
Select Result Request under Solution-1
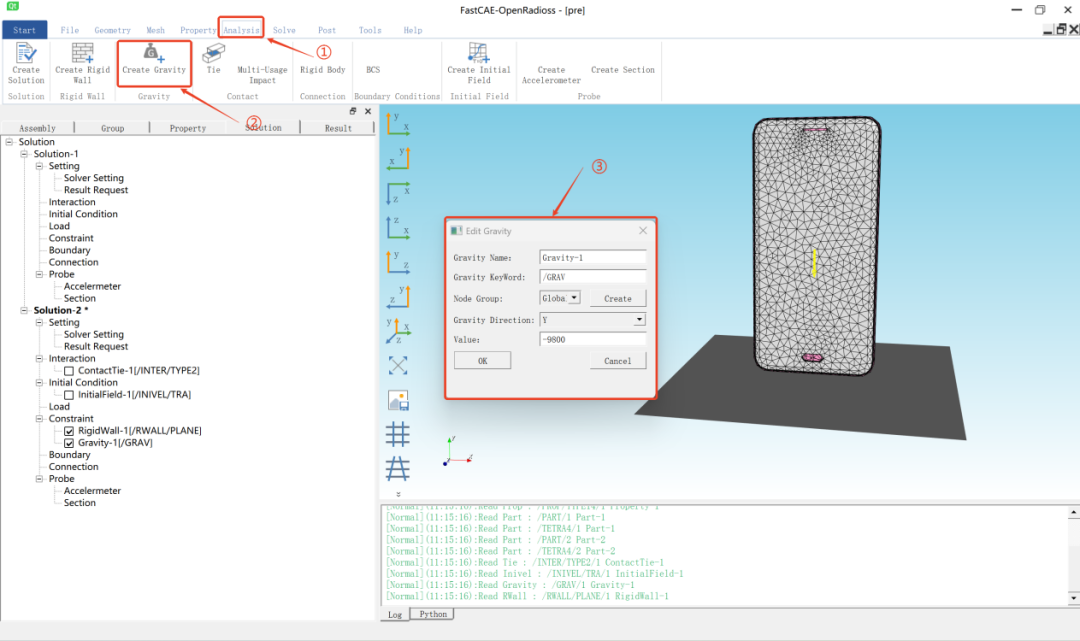click(96, 190)
